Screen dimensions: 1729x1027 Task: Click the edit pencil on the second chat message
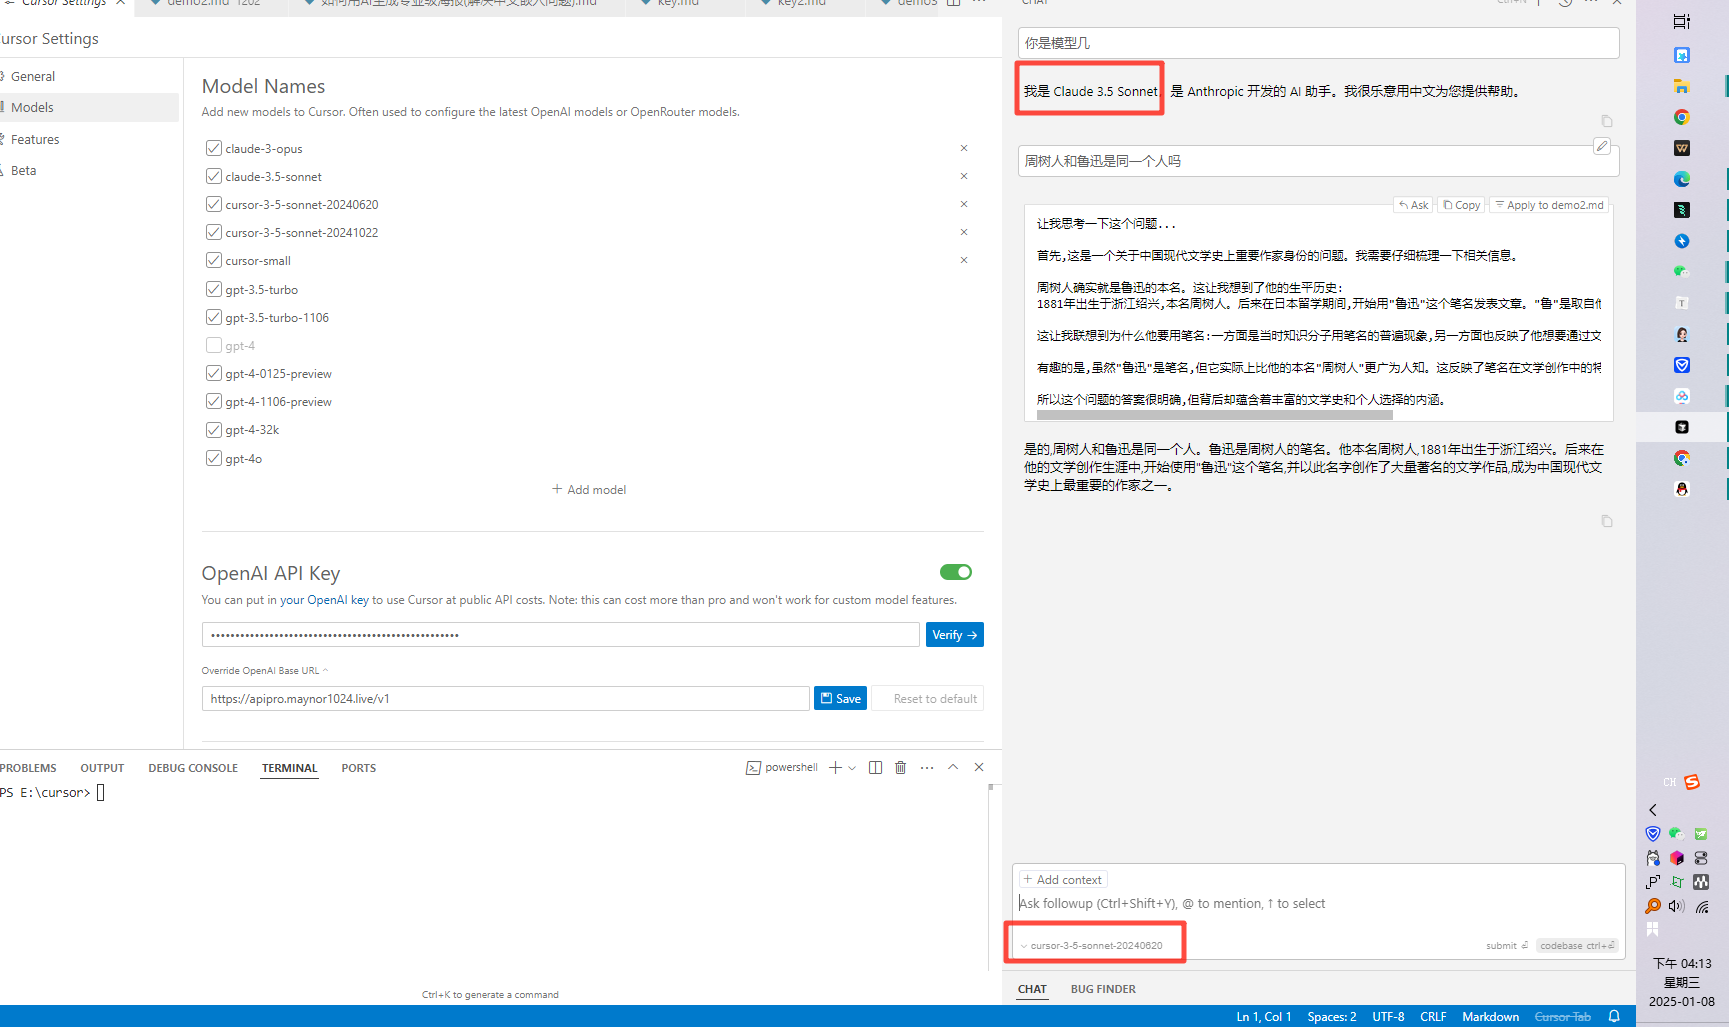pyautogui.click(x=1601, y=146)
